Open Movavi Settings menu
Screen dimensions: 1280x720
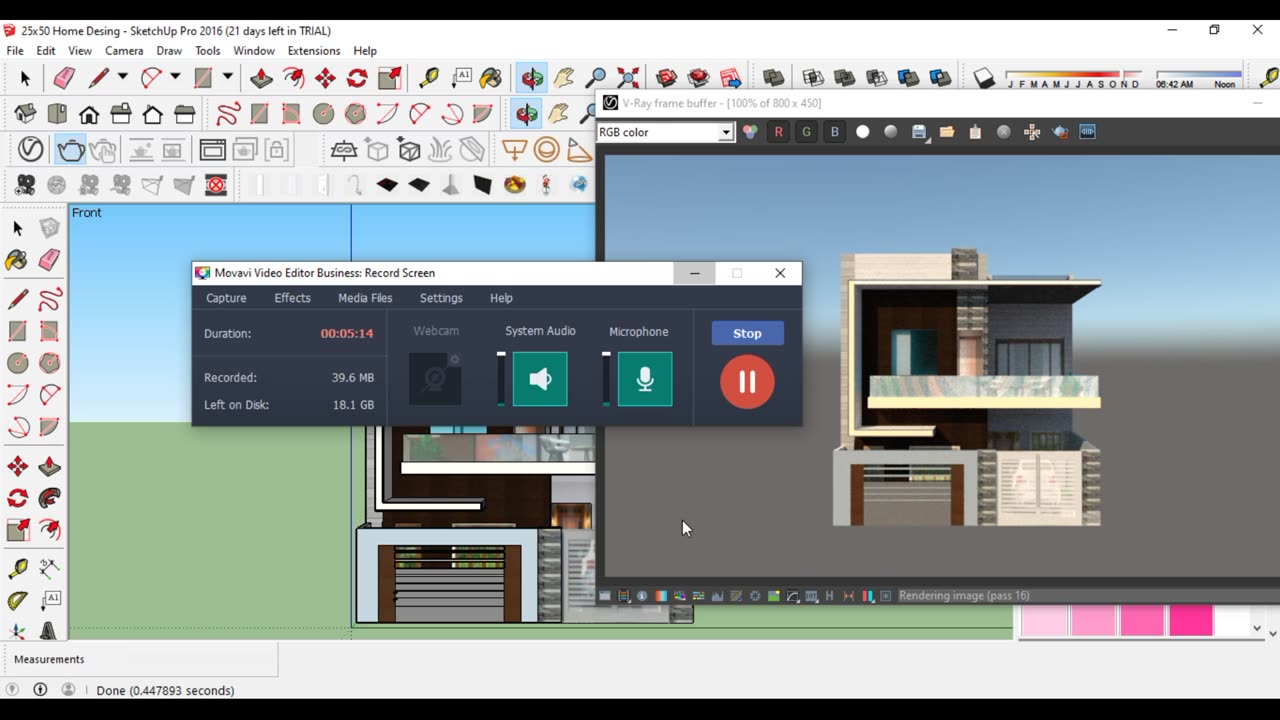tap(441, 298)
